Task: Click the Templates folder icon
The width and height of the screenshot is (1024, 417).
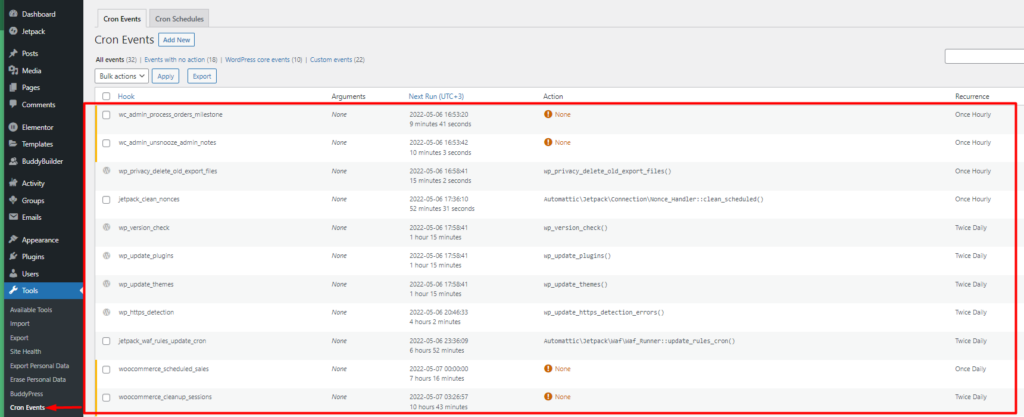Action: [12, 144]
